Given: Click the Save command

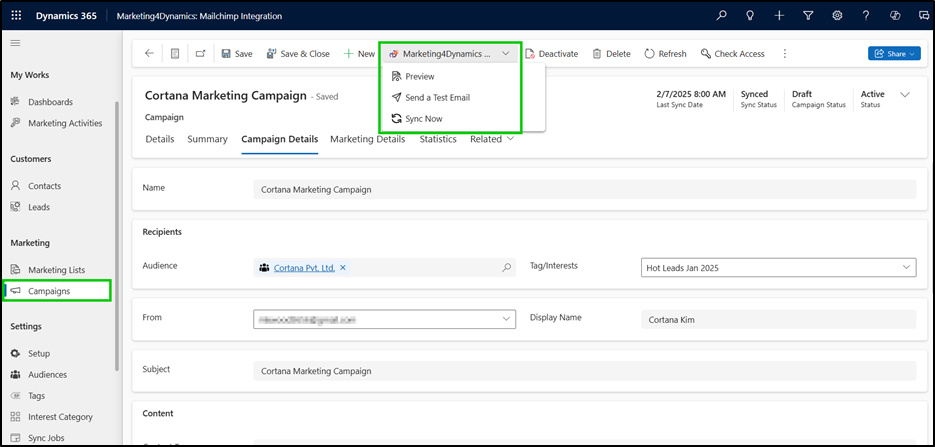Looking at the screenshot, I should 237,54.
